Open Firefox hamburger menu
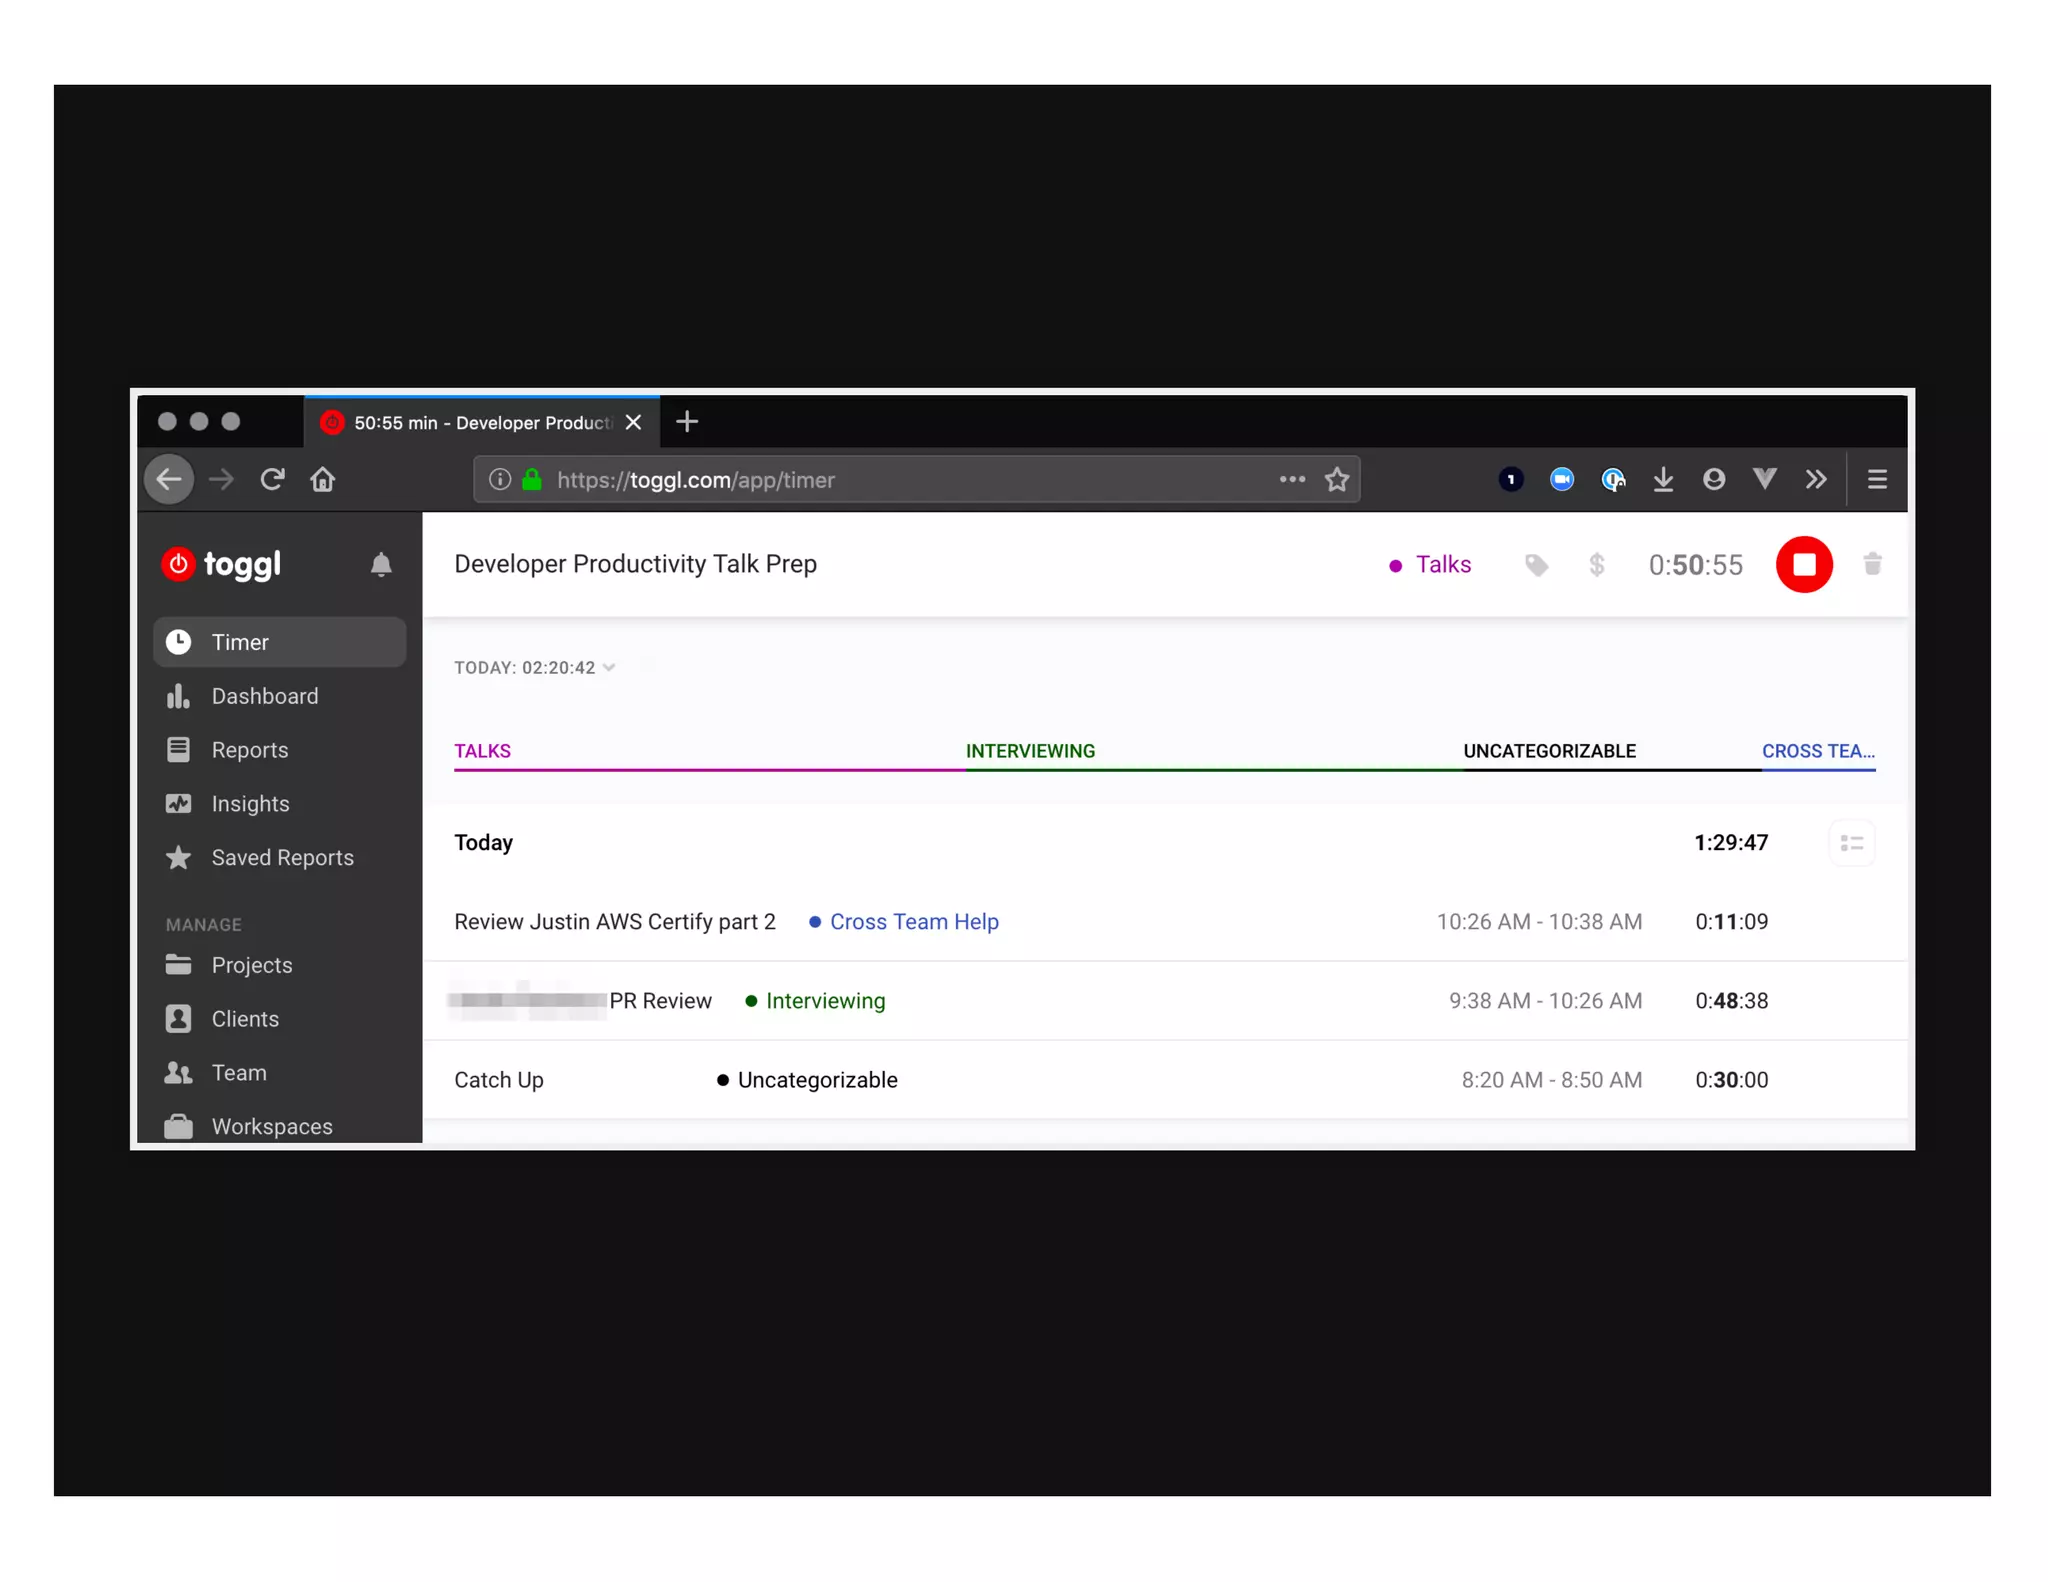This screenshot has width=2048, height=1582. (x=1876, y=480)
